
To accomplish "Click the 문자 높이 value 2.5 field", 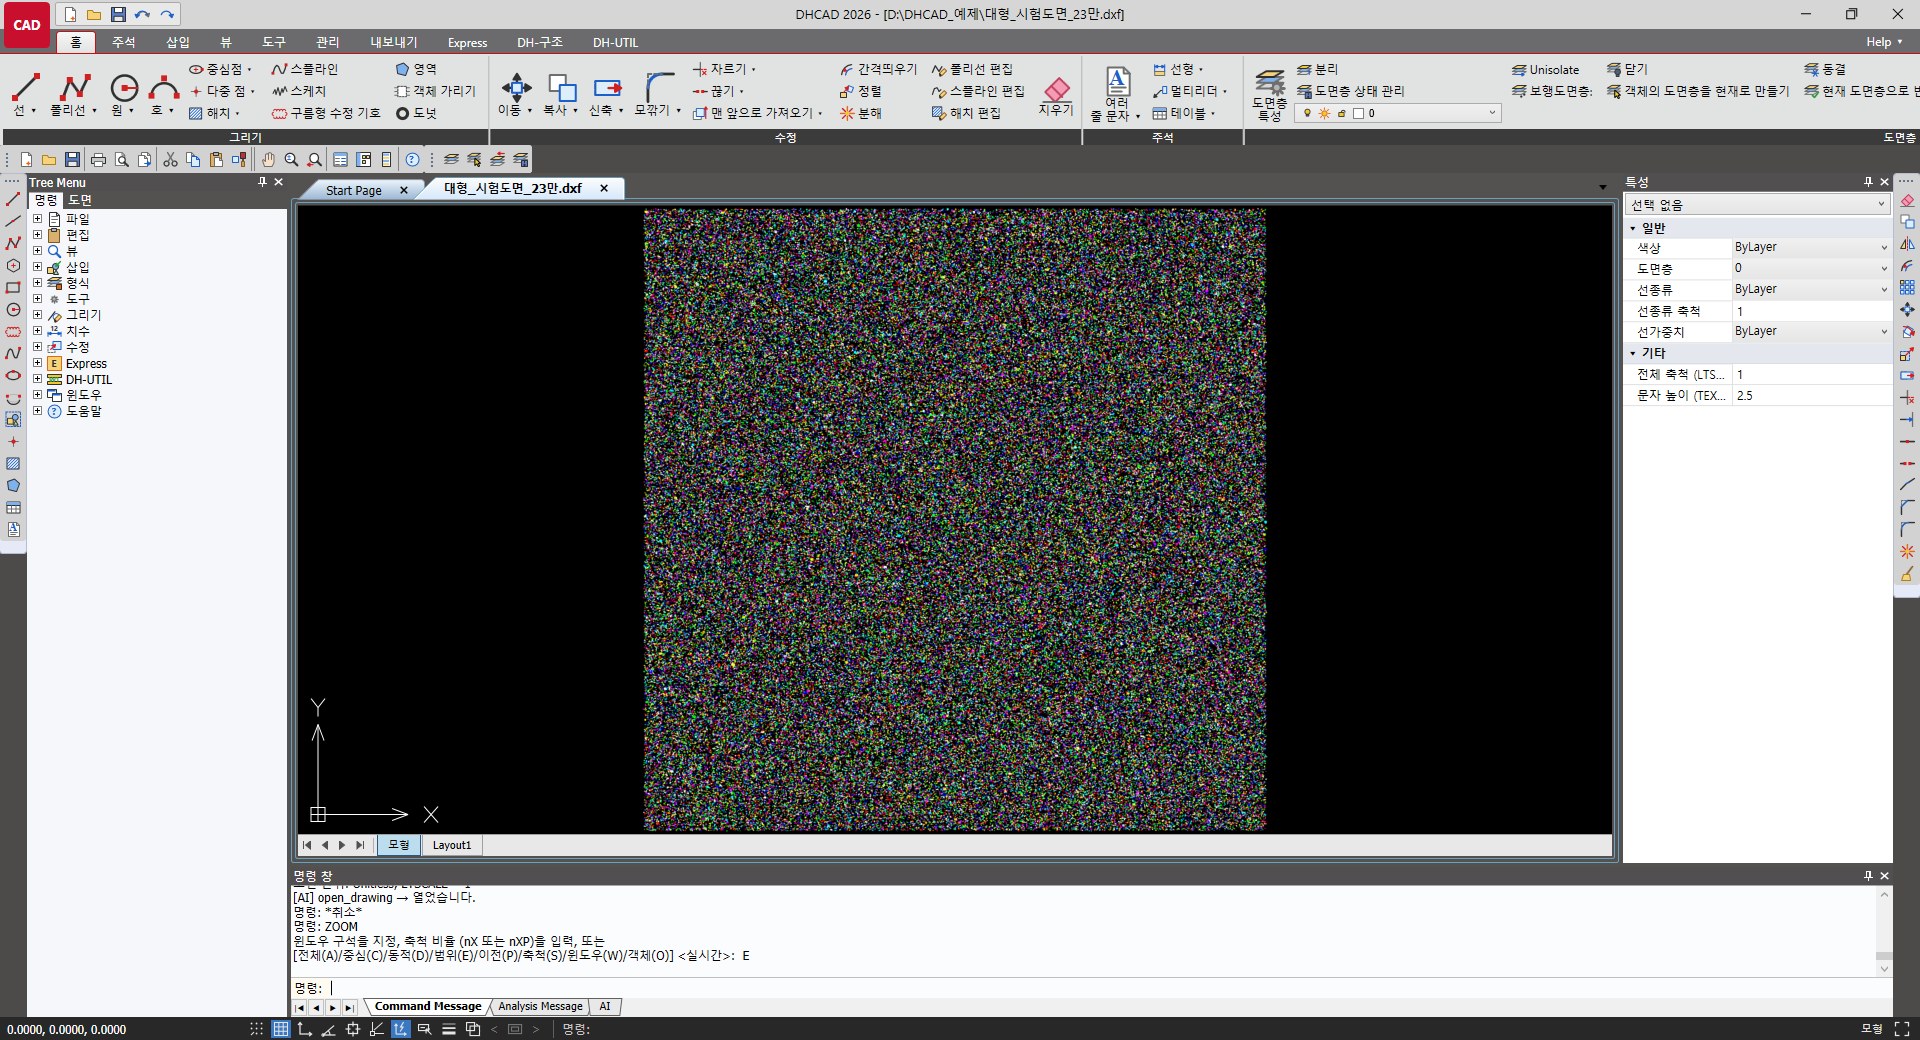I will point(1811,395).
